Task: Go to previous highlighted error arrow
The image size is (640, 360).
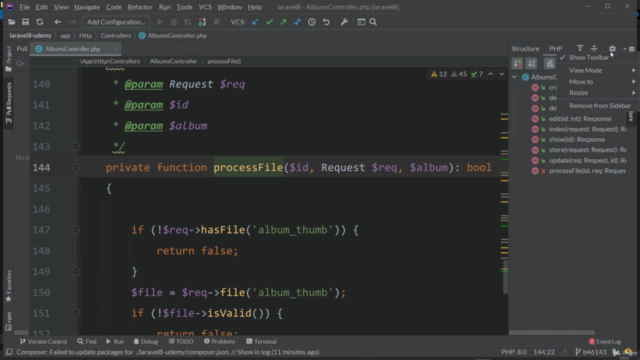Action: [491, 74]
